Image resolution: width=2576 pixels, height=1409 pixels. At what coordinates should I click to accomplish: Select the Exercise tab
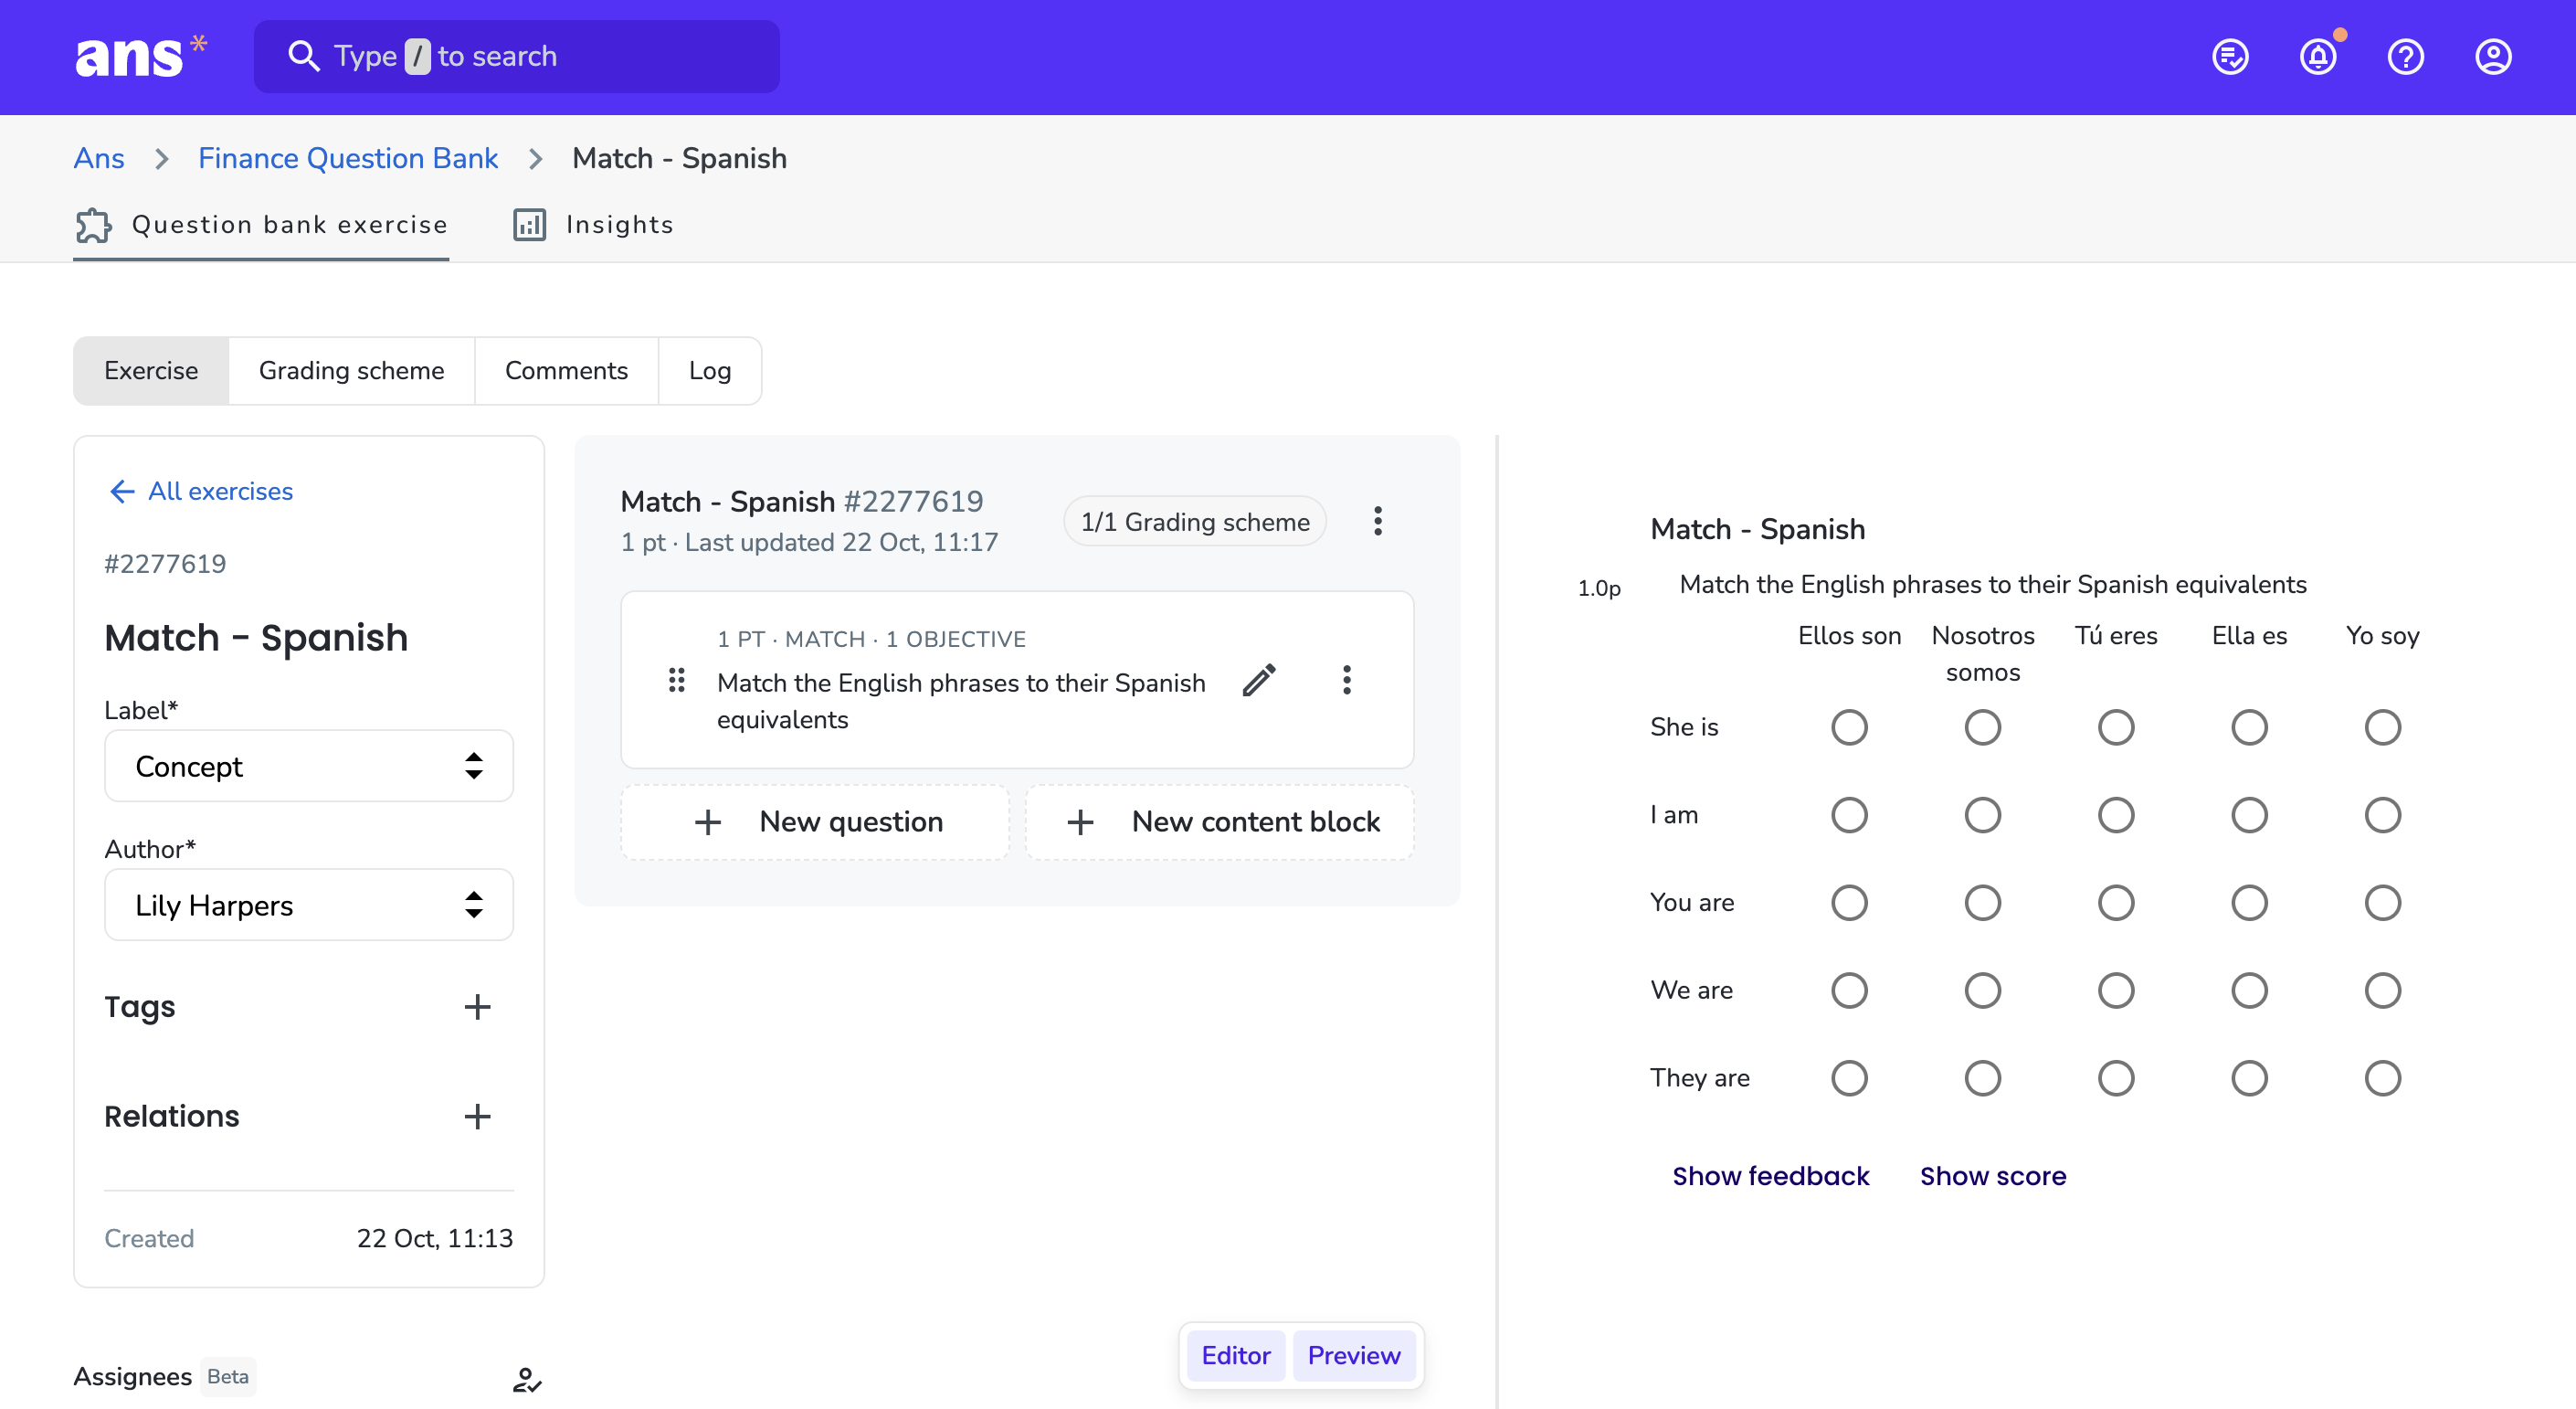click(x=151, y=371)
